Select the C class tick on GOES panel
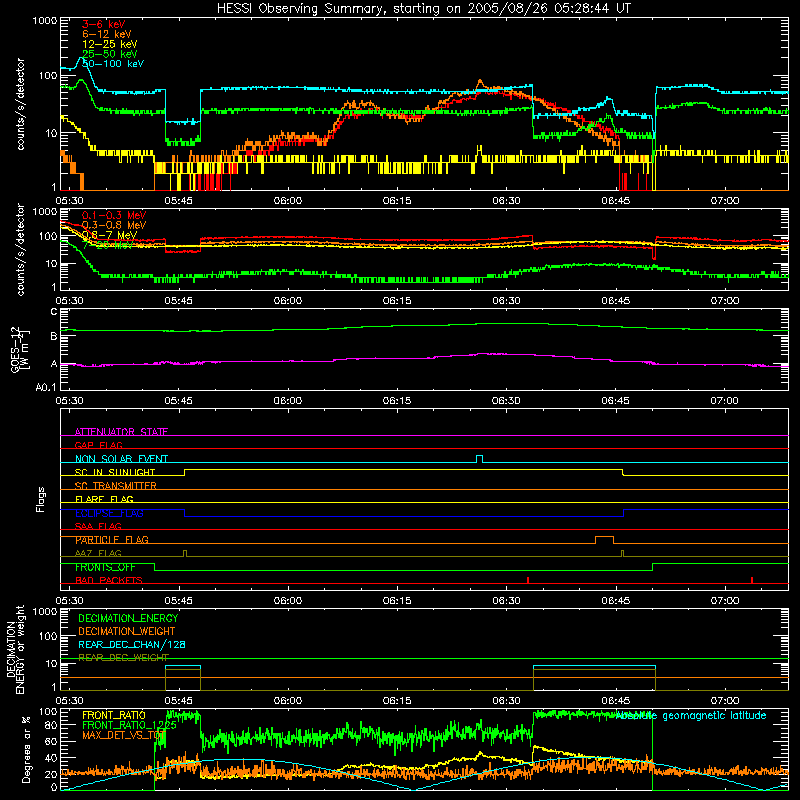 pos(54,312)
